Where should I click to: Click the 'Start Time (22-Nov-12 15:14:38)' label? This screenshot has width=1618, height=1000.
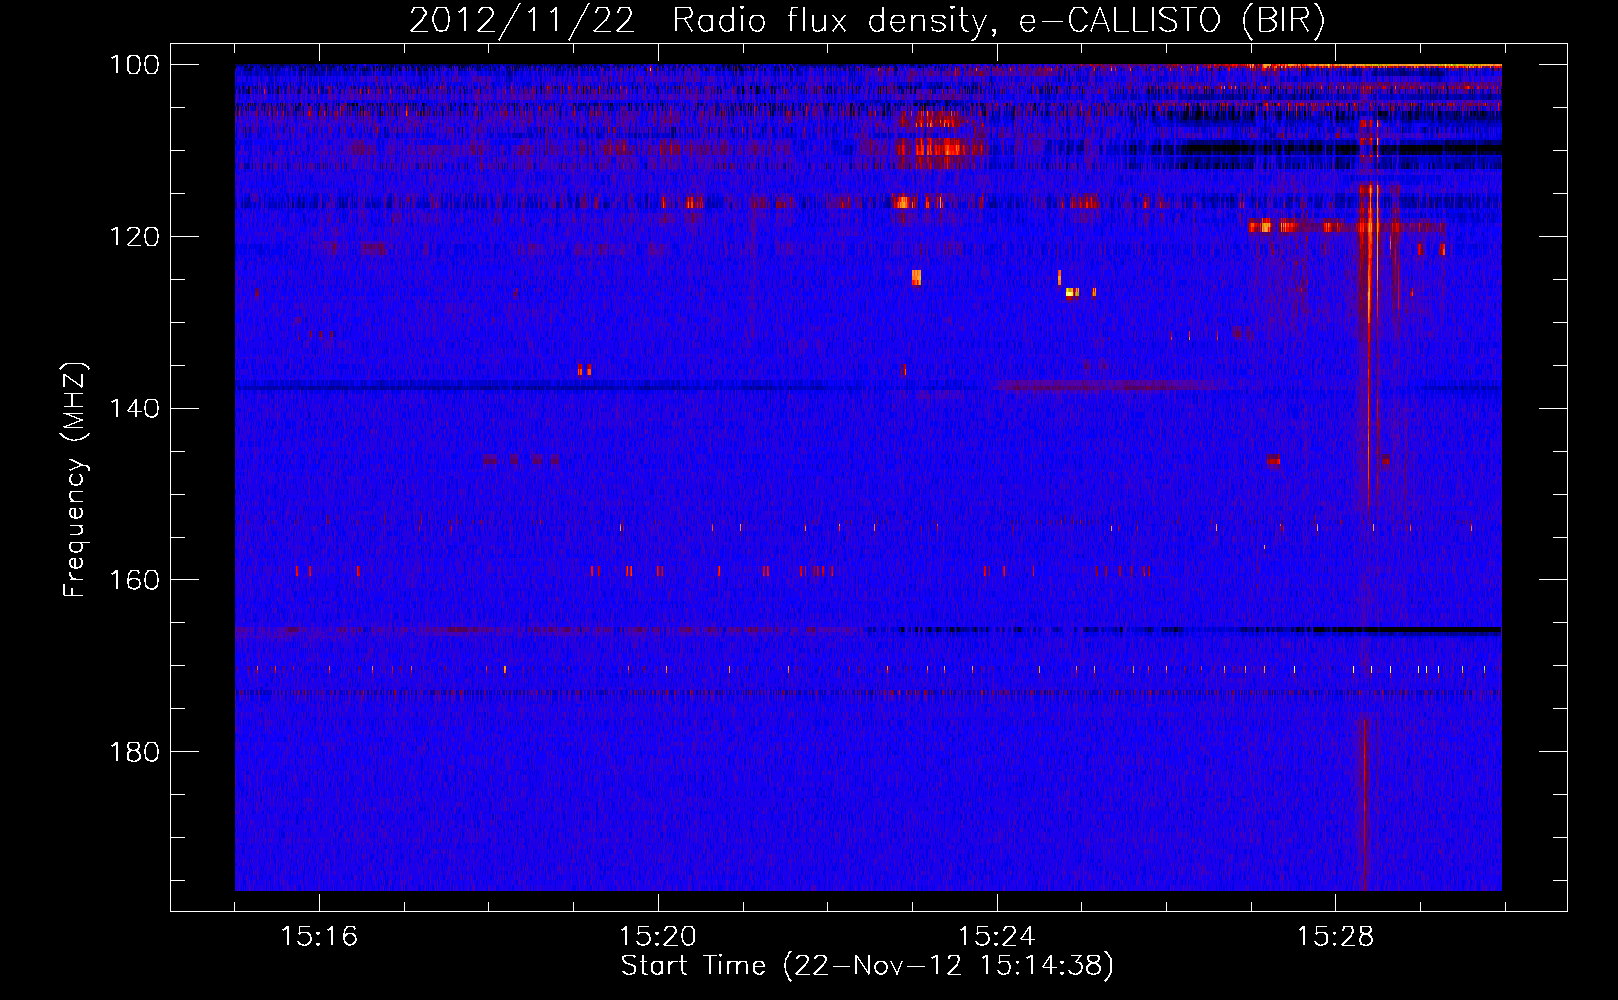pyautogui.click(x=867, y=966)
